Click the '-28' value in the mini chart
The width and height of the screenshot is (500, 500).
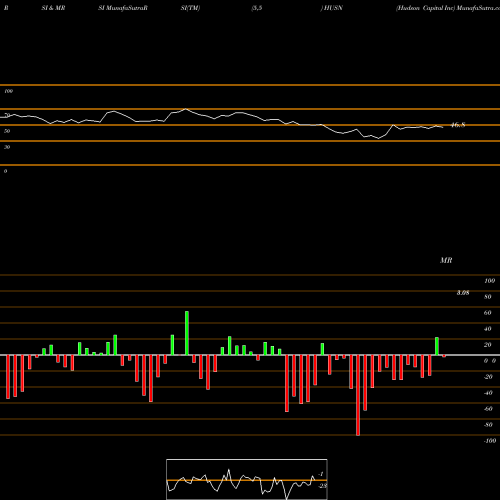pos(322,486)
